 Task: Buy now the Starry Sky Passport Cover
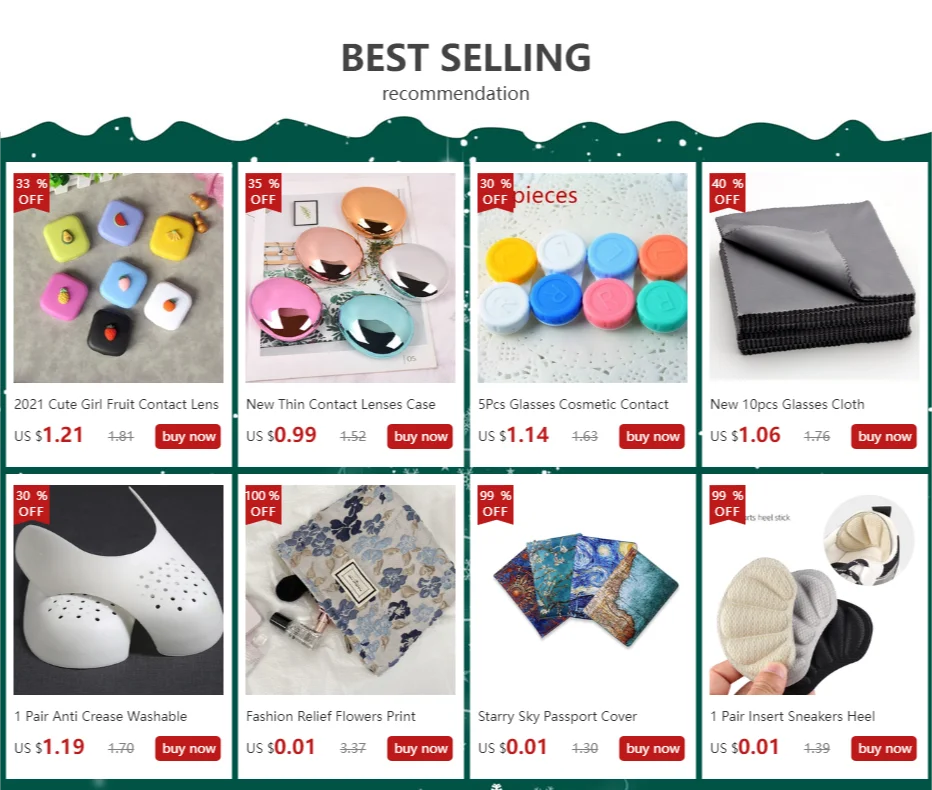tap(652, 748)
